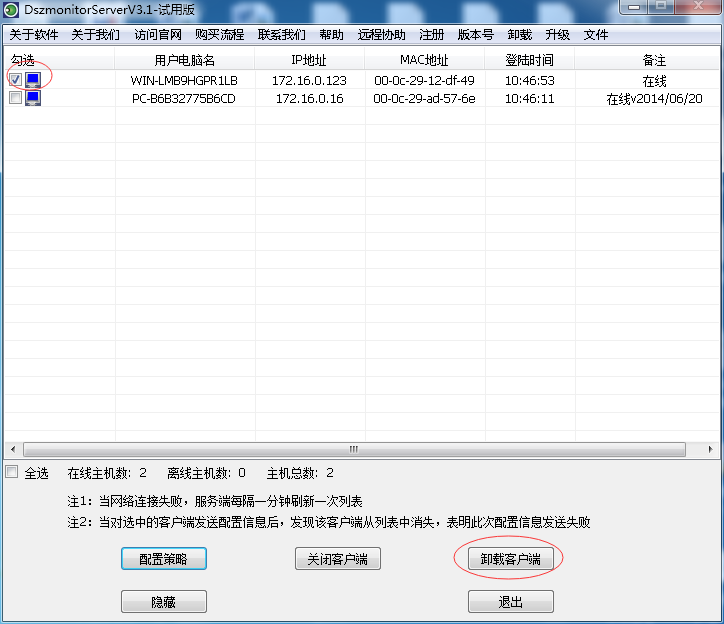Click computer icon for WIN-LMB9HGPR1LB
The width and height of the screenshot is (724, 624).
coord(33,79)
